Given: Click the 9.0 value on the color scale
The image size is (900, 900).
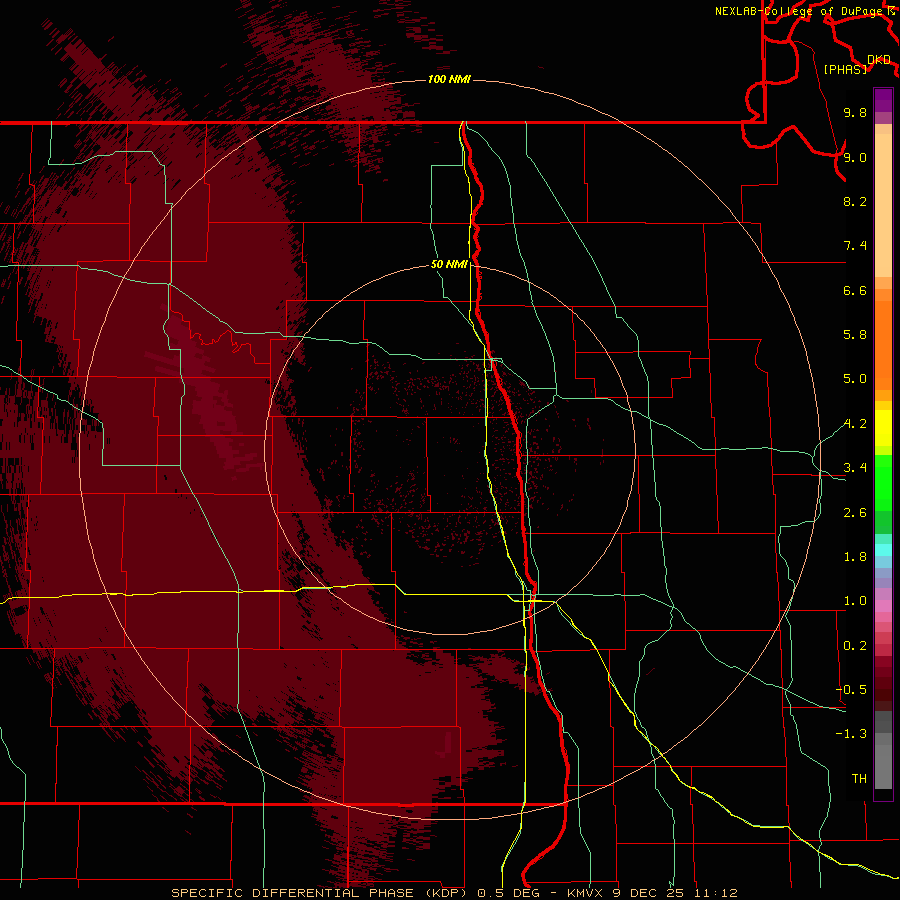Looking at the screenshot, I should coord(855,157).
